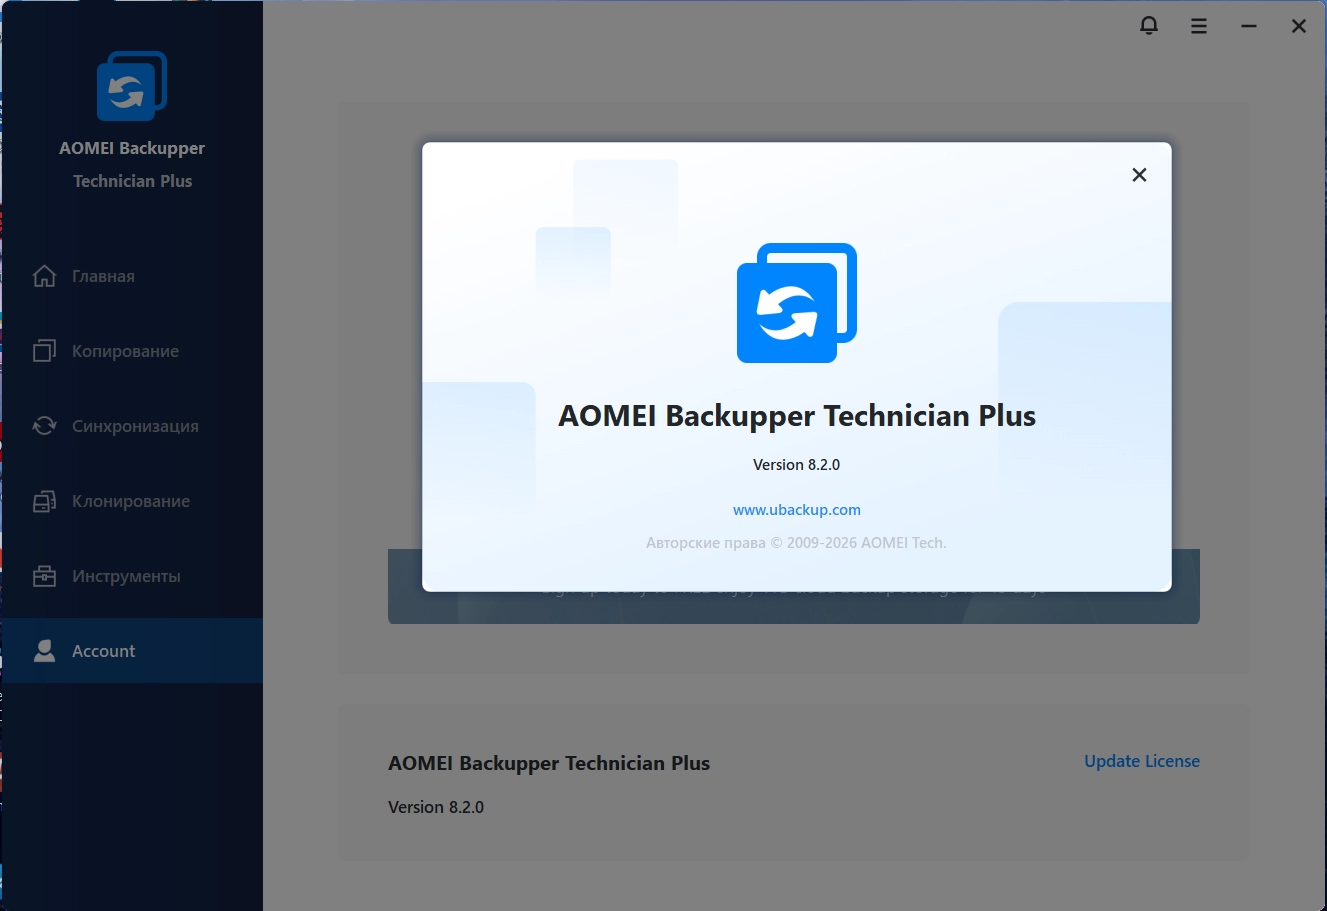Open the Копирование backup section
Image resolution: width=1327 pixels, height=911 pixels.
tap(132, 351)
